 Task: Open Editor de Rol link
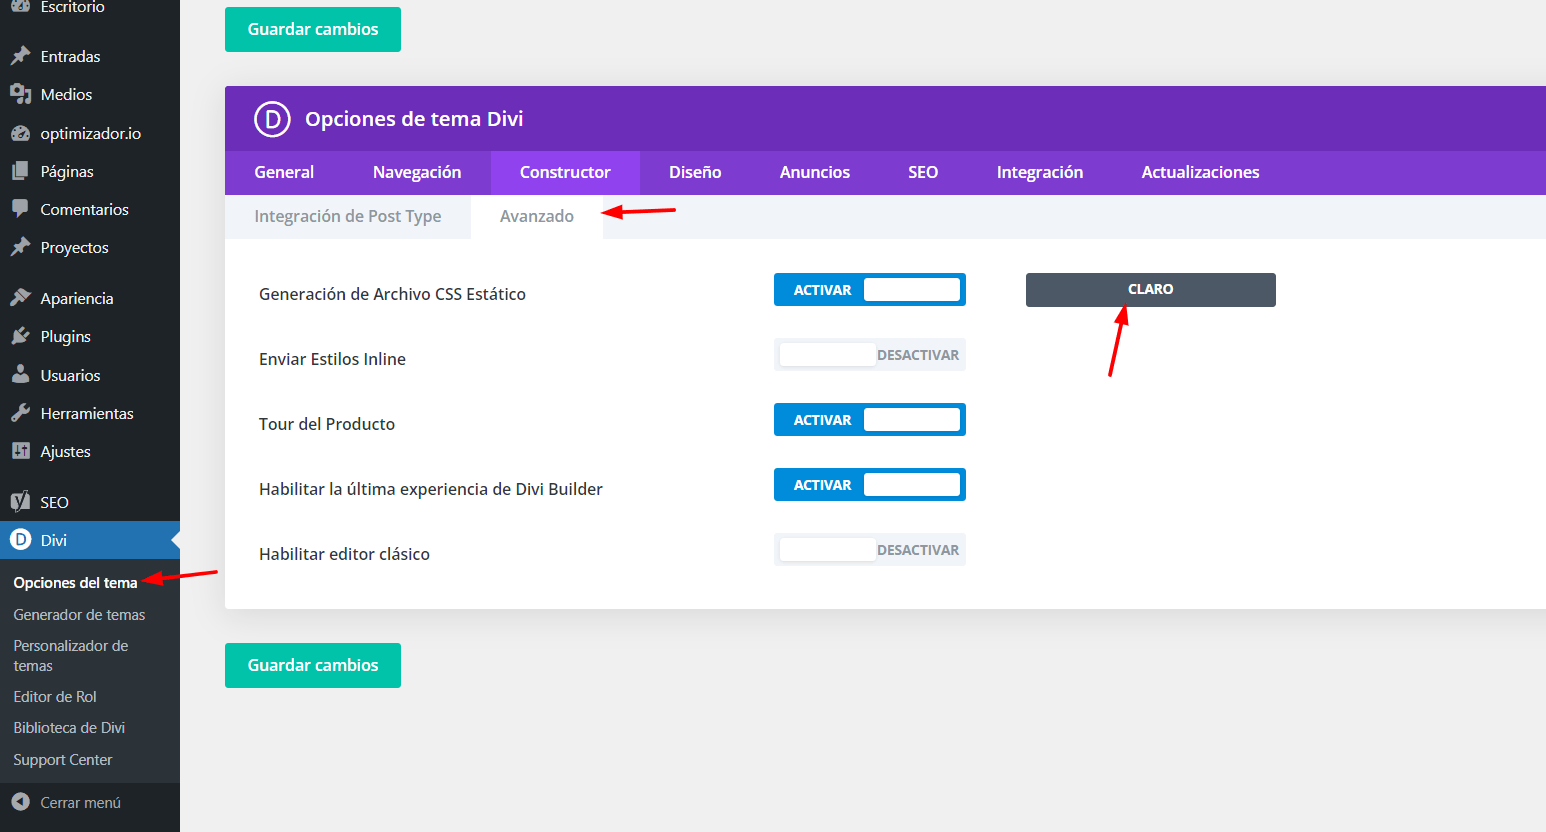click(x=55, y=697)
